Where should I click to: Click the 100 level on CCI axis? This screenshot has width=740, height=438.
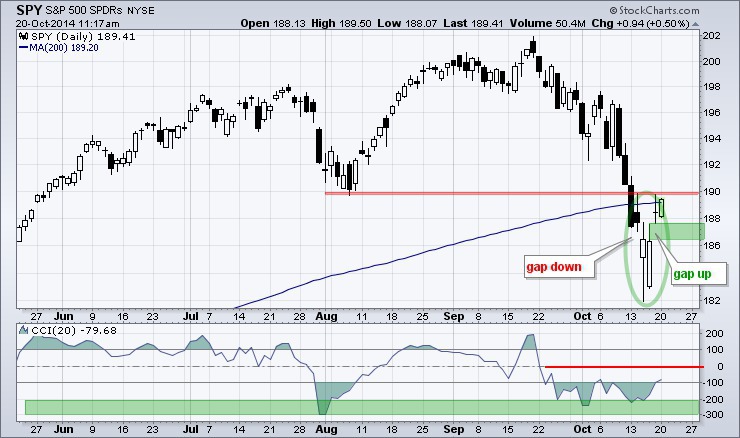click(715, 350)
